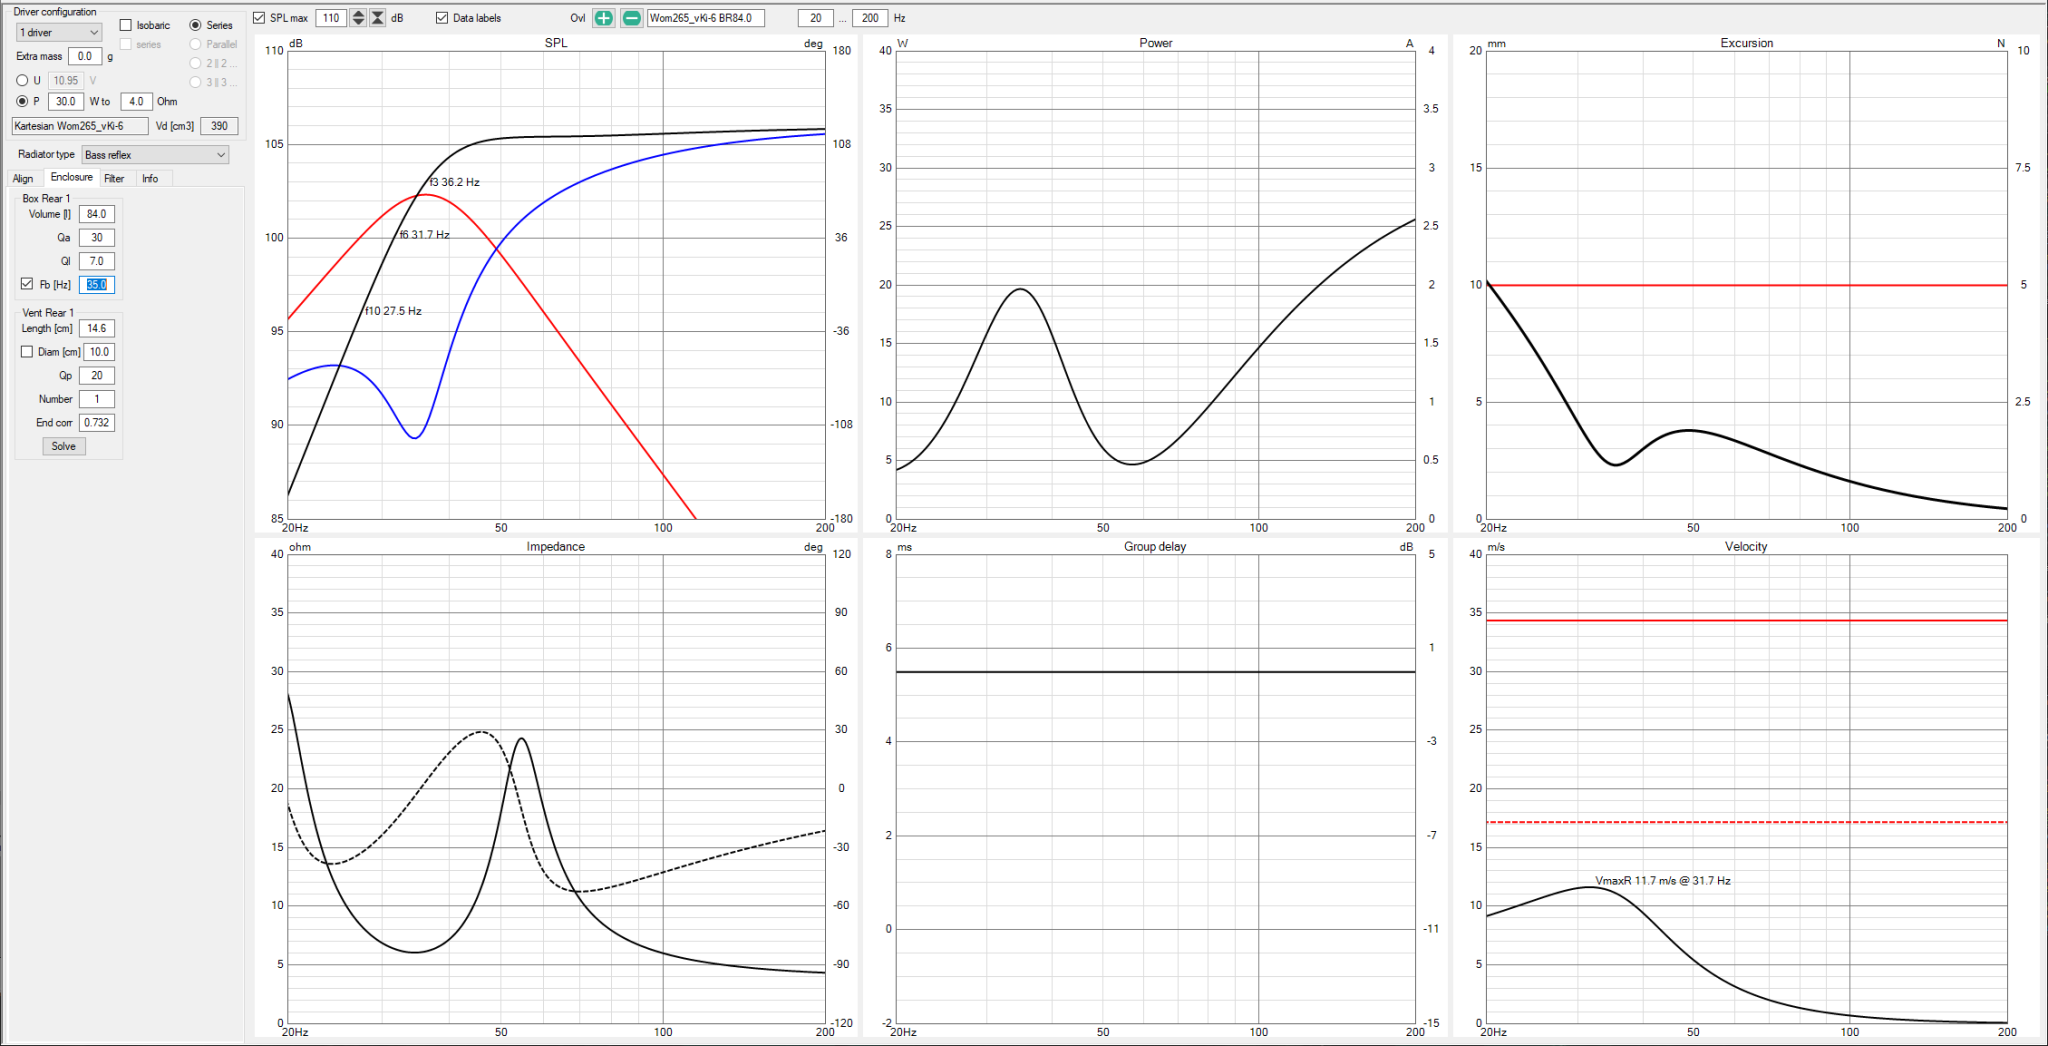Disable the Data labels checkbox
This screenshot has height=1046, width=2048.
(442, 18)
